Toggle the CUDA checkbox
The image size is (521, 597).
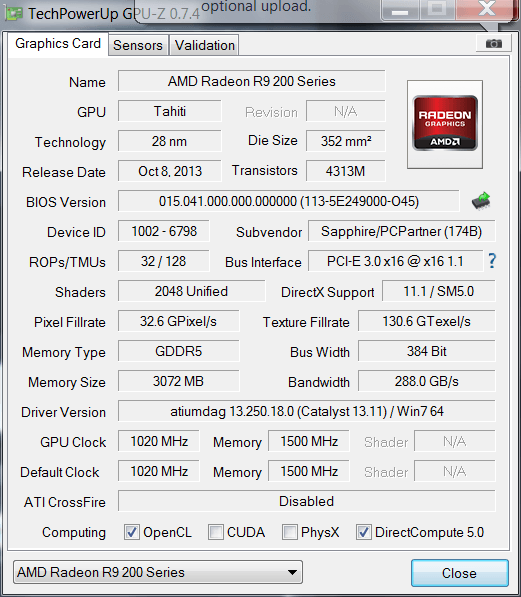click(216, 532)
